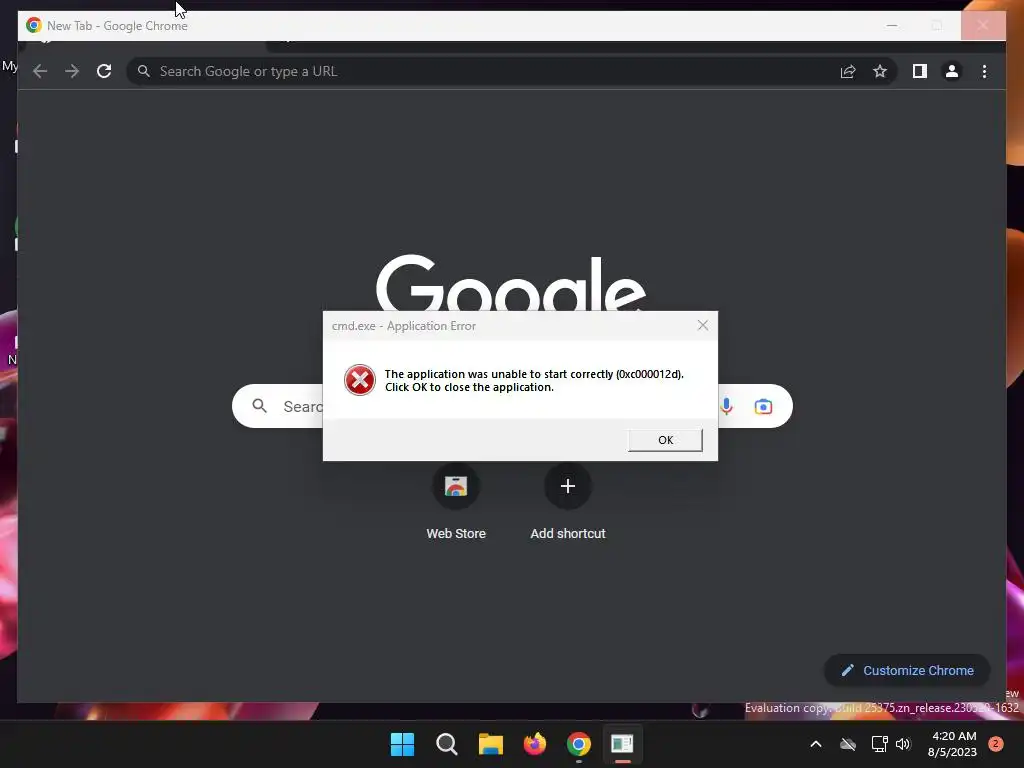The height and width of the screenshot is (768, 1024).
Task: Open the Windows Start menu
Action: 402,744
